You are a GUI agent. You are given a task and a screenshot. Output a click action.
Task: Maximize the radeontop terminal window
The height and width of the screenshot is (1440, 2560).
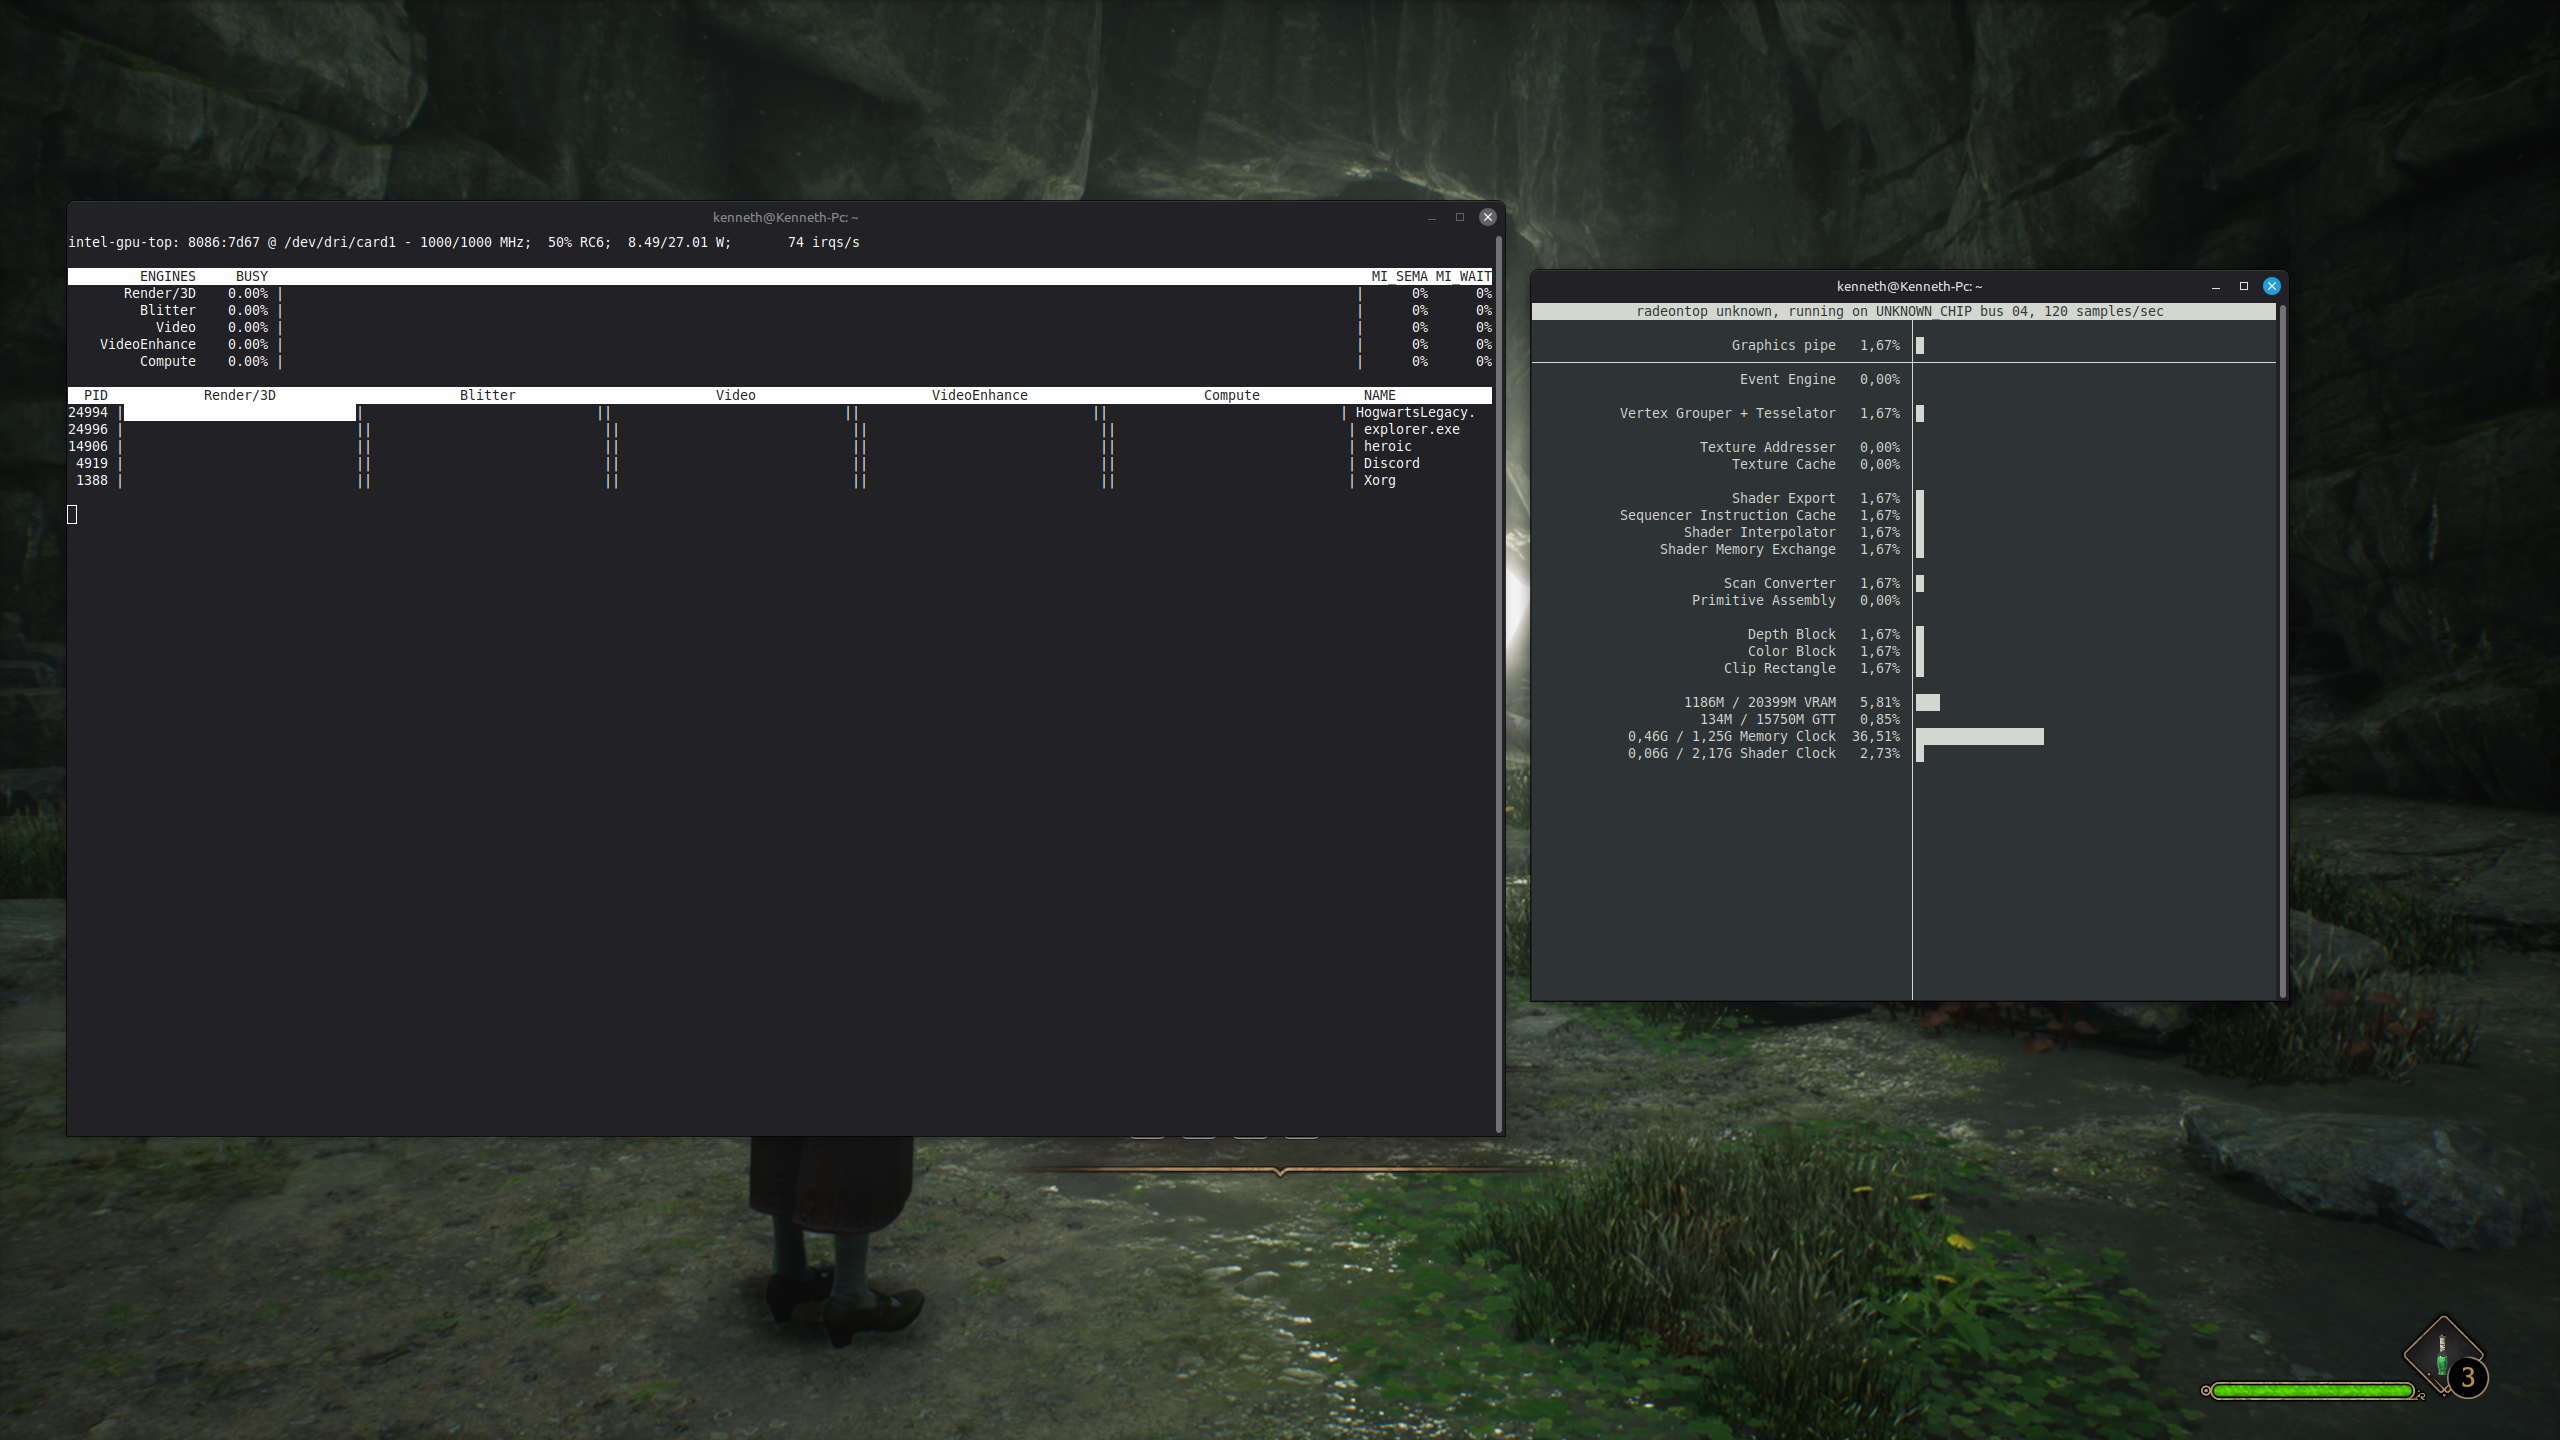[2244, 286]
